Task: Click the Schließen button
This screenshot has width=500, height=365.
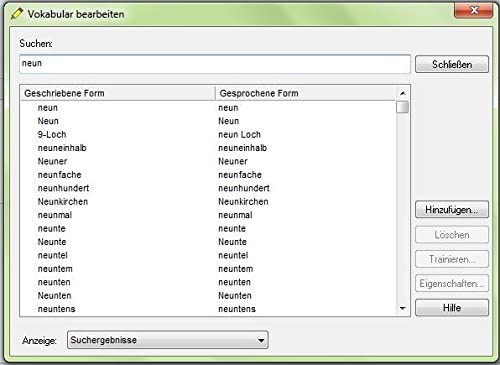Action: [x=452, y=64]
